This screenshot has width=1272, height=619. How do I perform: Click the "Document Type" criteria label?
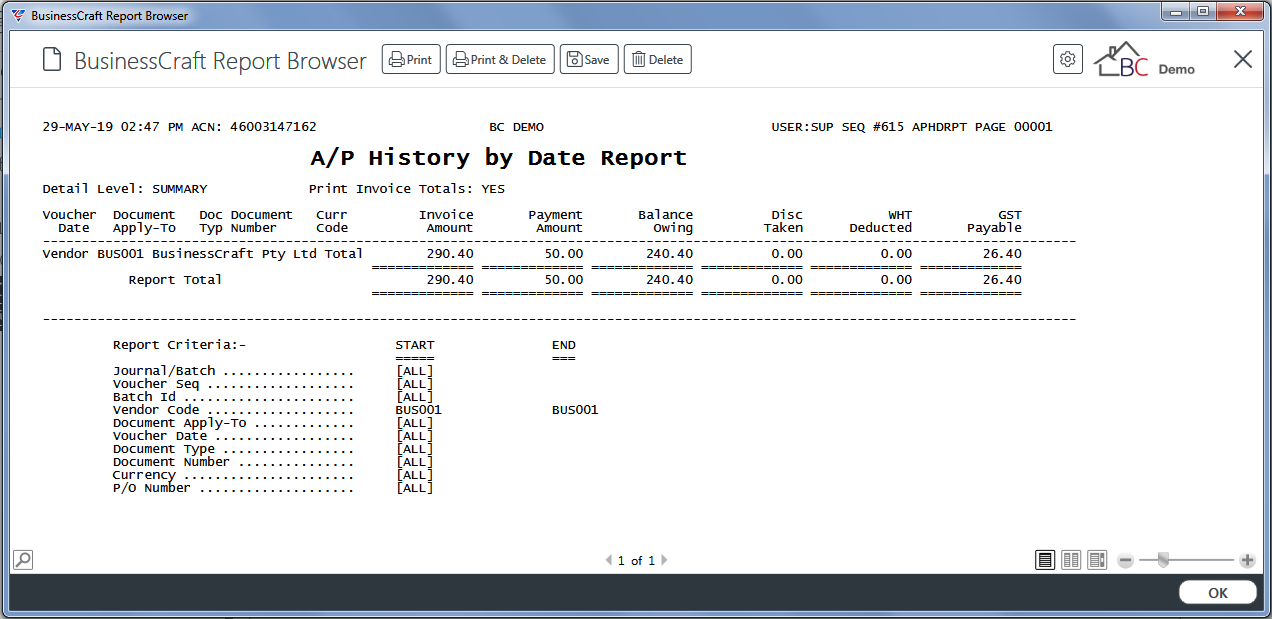tap(164, 449)
